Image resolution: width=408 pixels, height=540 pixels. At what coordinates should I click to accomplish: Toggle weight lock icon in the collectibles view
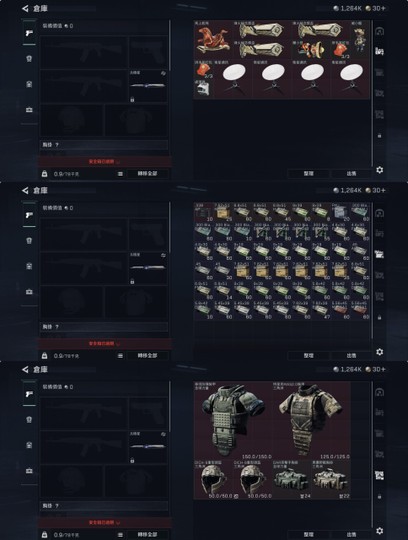pos(44,174)
